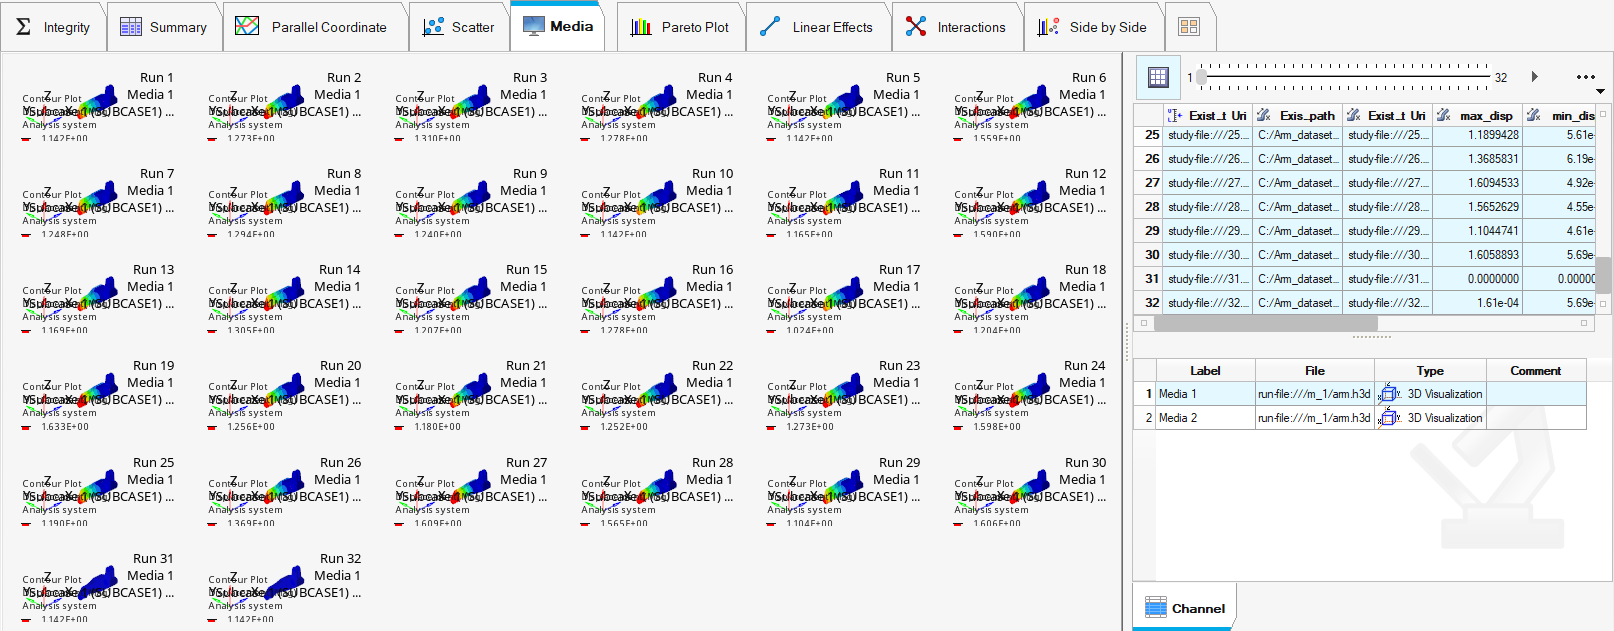Image resolution: width=1614 pixels, height=631 pixels.
Task: Click the File cell of Media 2
Action: tap(1314, 418)
